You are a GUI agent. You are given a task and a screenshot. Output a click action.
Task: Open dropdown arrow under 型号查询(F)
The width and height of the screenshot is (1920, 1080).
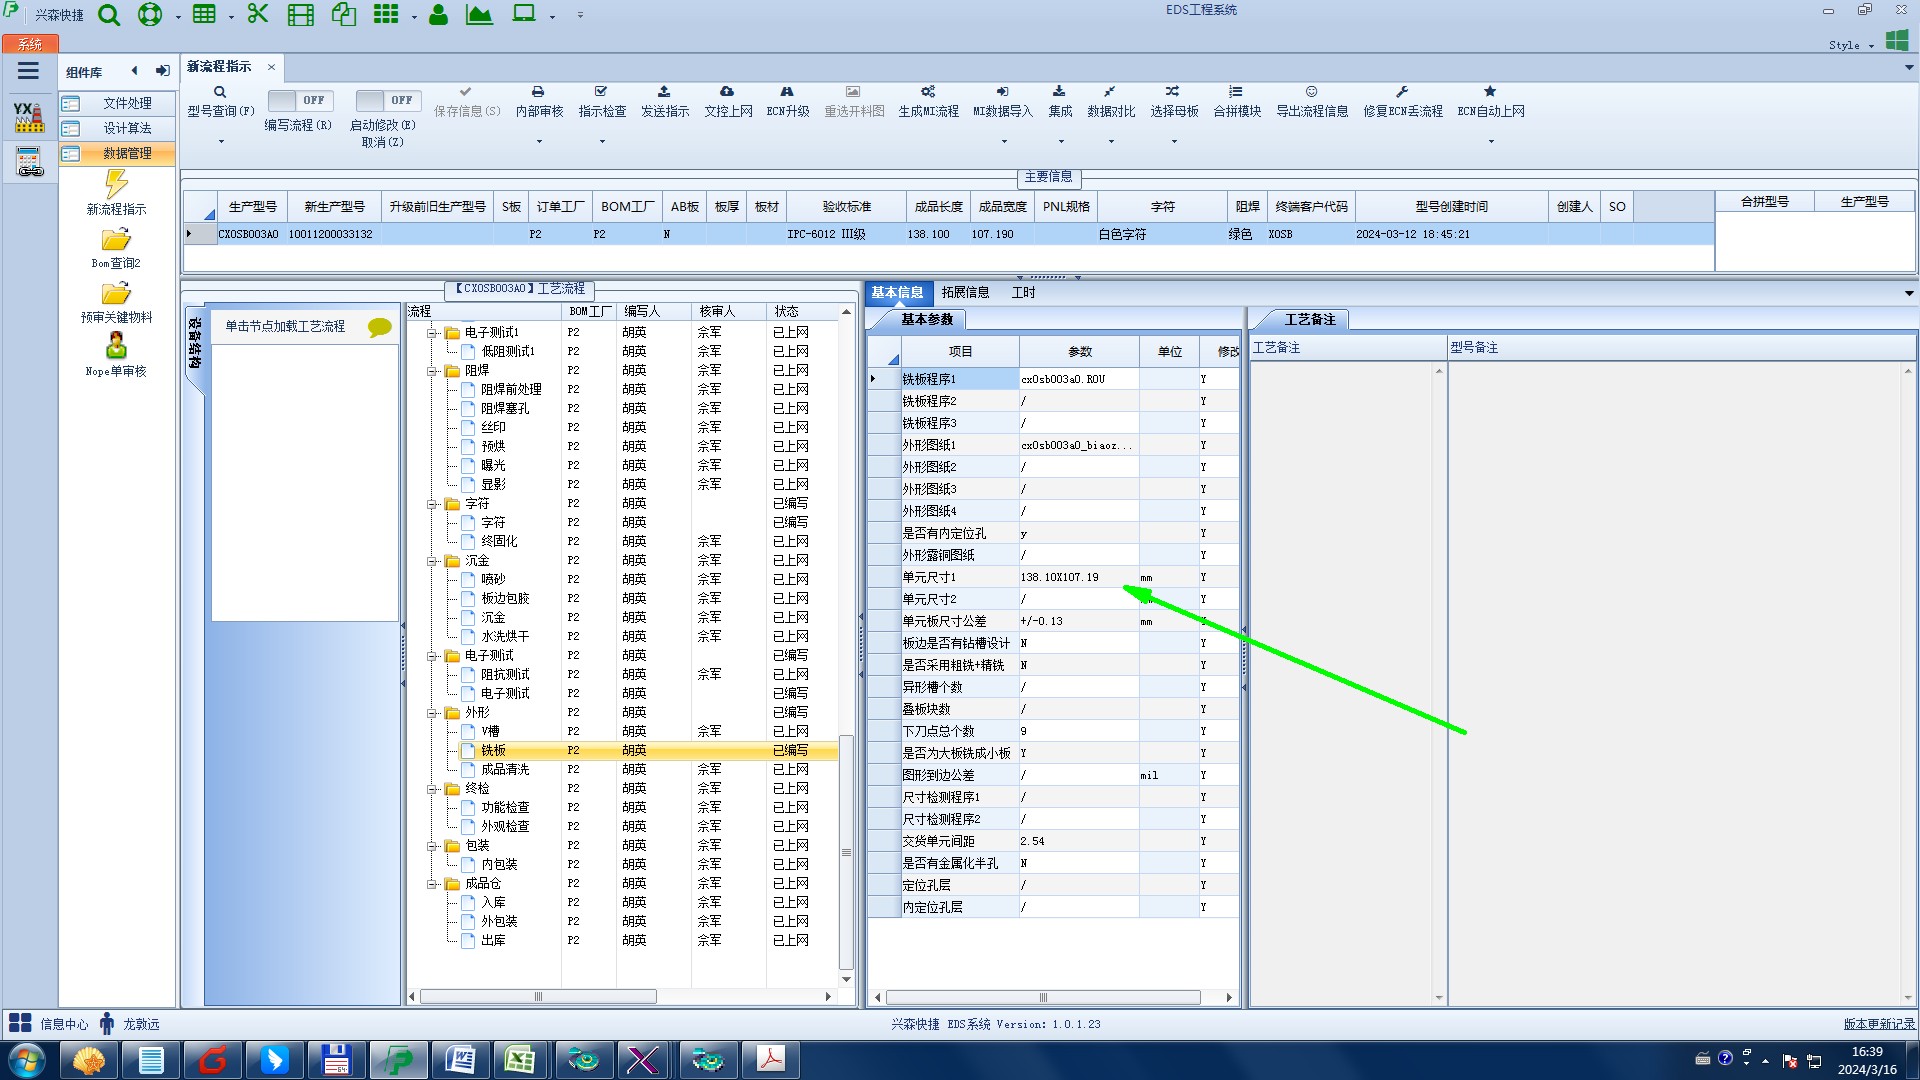tap(221, 141)
